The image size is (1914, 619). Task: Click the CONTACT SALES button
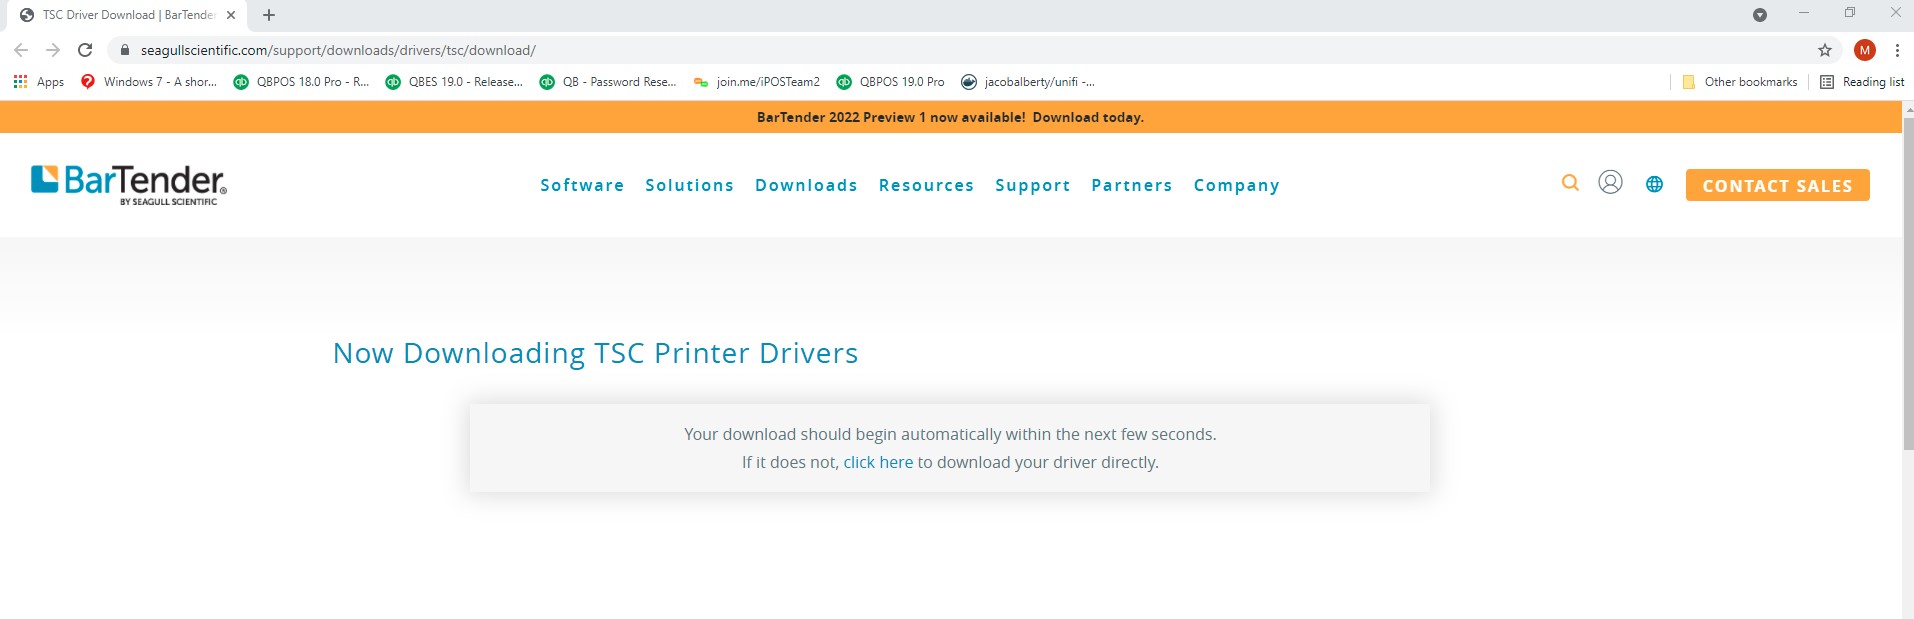pyautogui.click(x=1777, y=185)
